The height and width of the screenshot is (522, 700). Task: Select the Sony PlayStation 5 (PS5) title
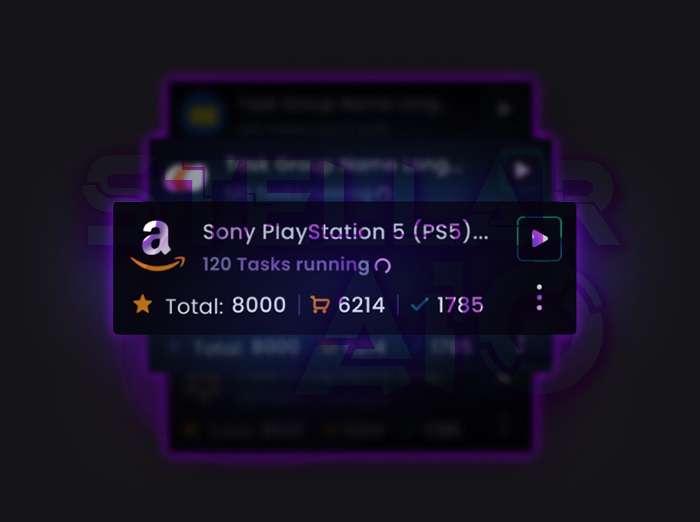(345, 232)
